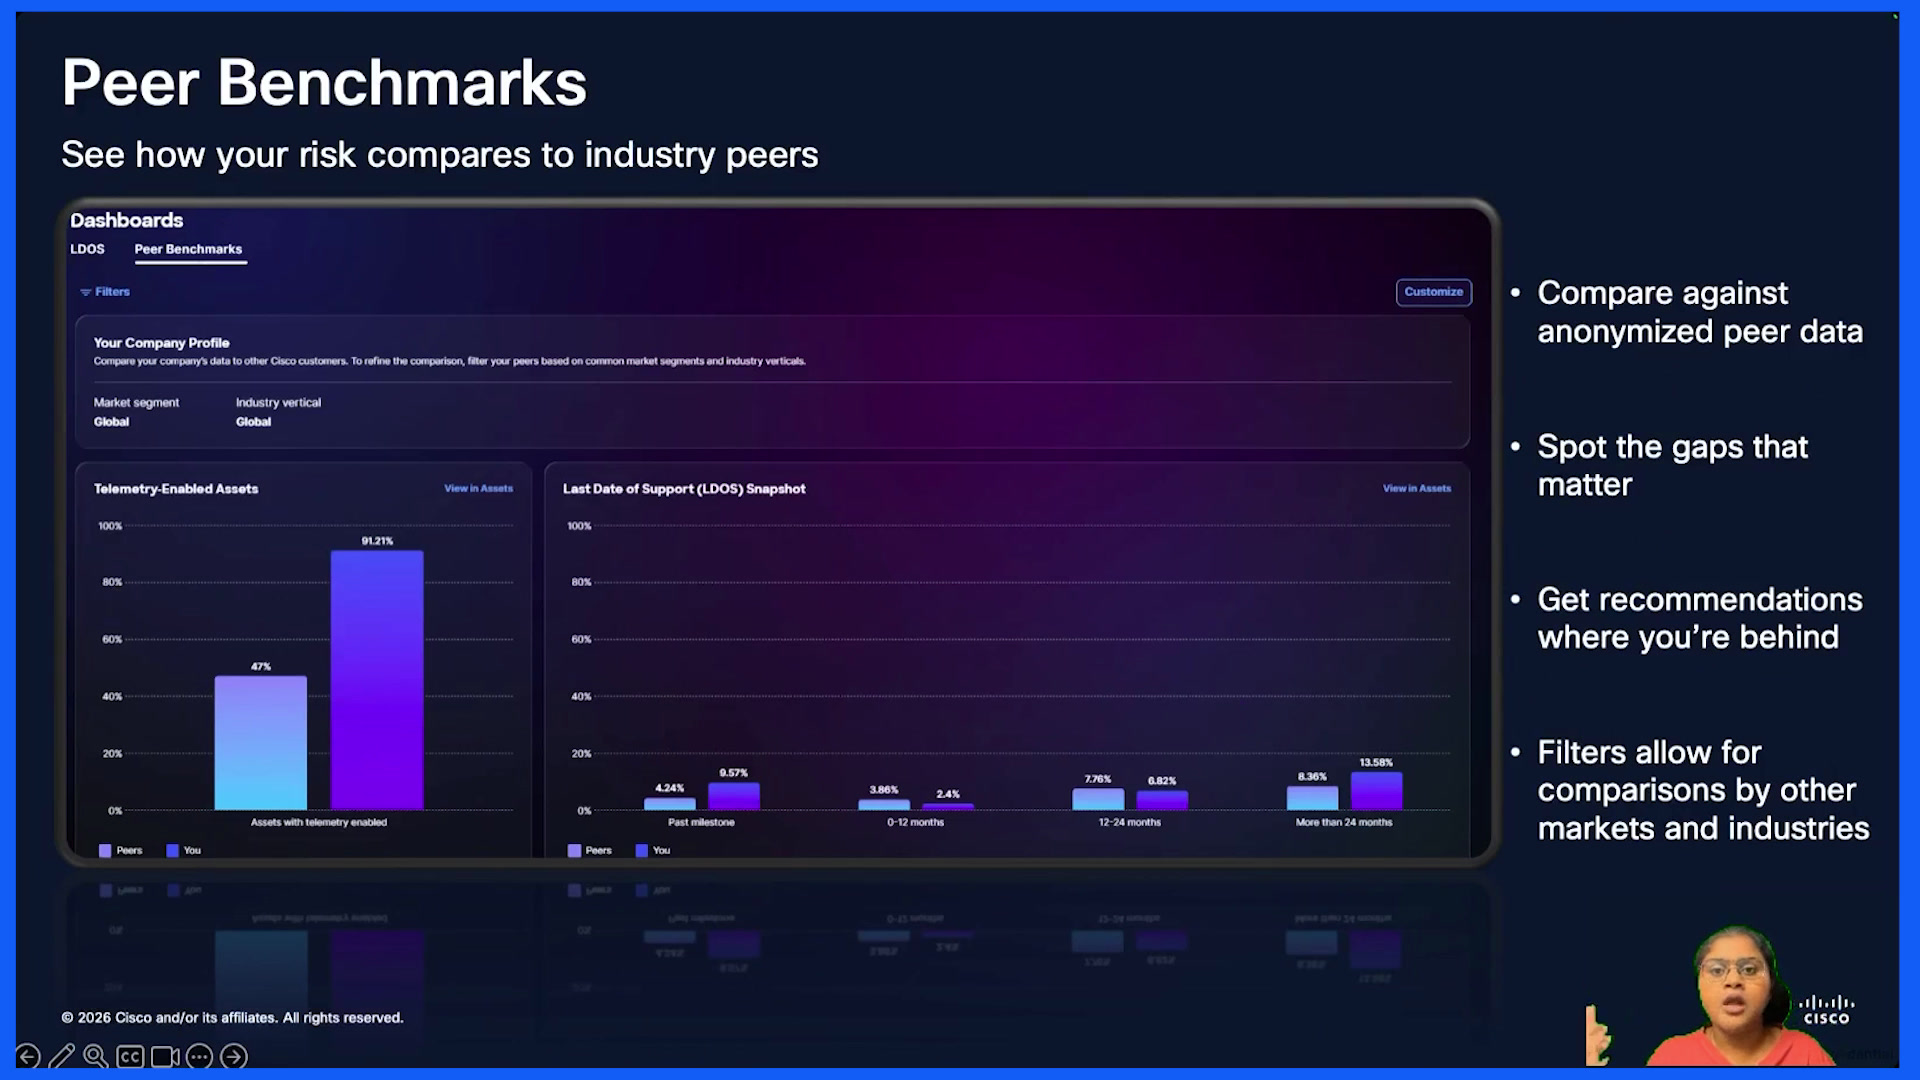Switch to the LDOS tab

87,249
